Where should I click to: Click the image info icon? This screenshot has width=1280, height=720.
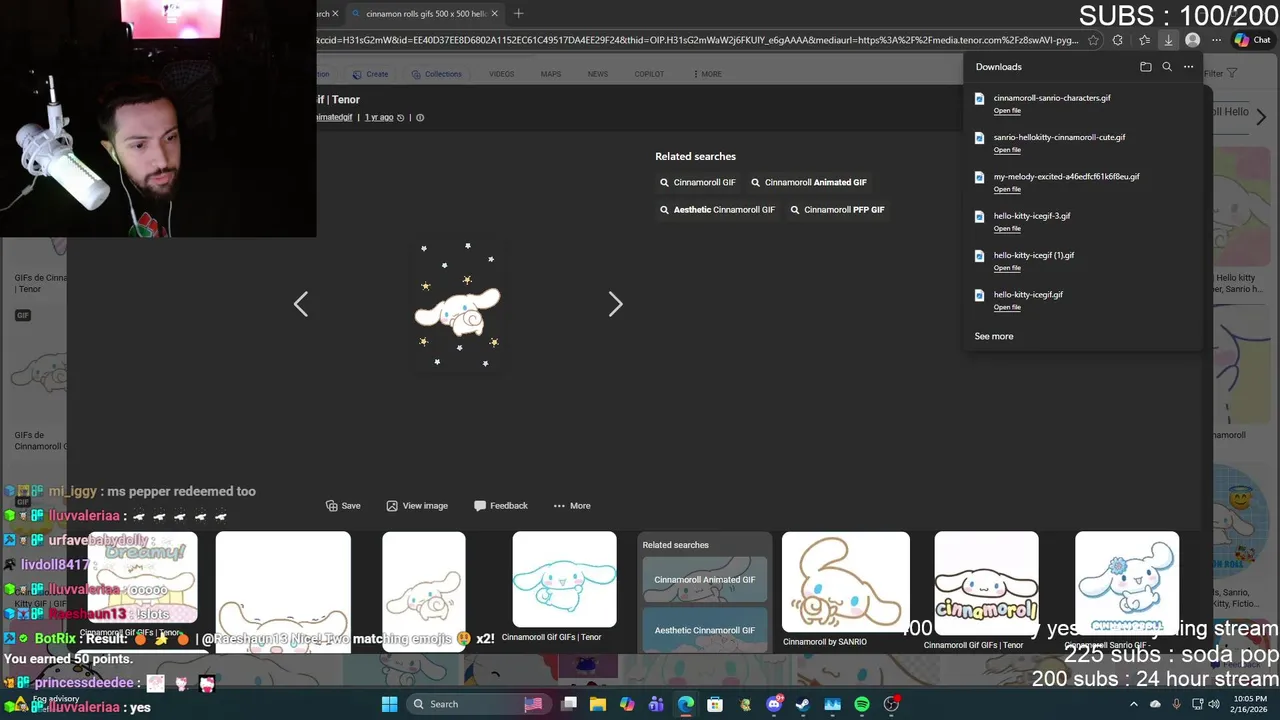[420, 118]
